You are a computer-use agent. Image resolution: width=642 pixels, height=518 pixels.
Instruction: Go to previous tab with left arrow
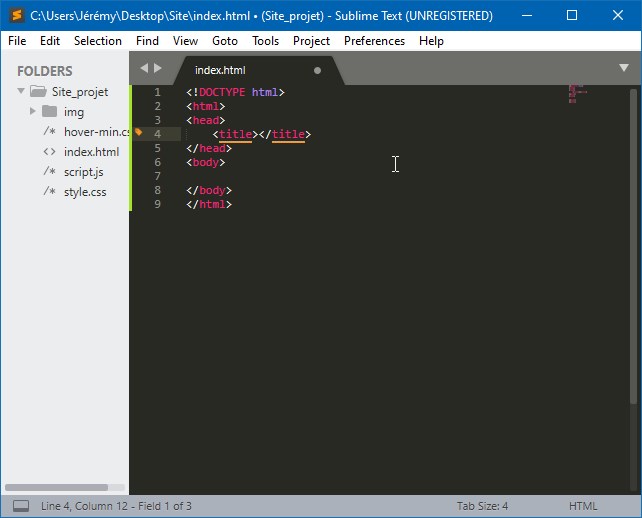pos(144,68)
